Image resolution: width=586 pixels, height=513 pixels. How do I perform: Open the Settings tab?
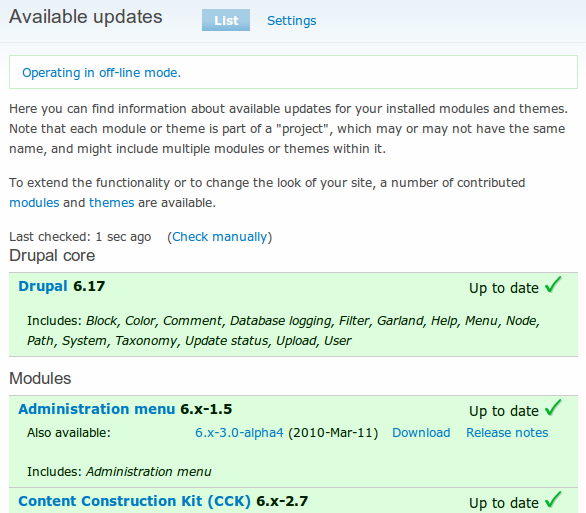[292, 21]
